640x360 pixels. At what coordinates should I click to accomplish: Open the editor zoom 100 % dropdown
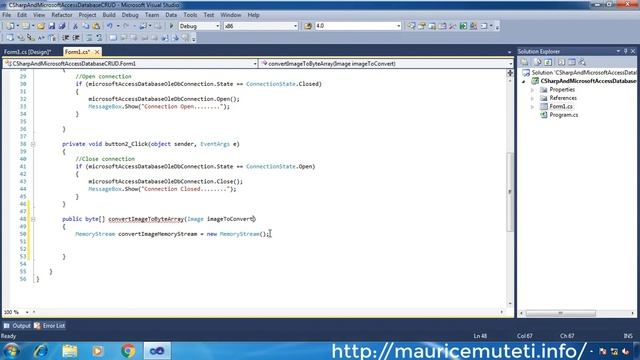click(27, 312)
